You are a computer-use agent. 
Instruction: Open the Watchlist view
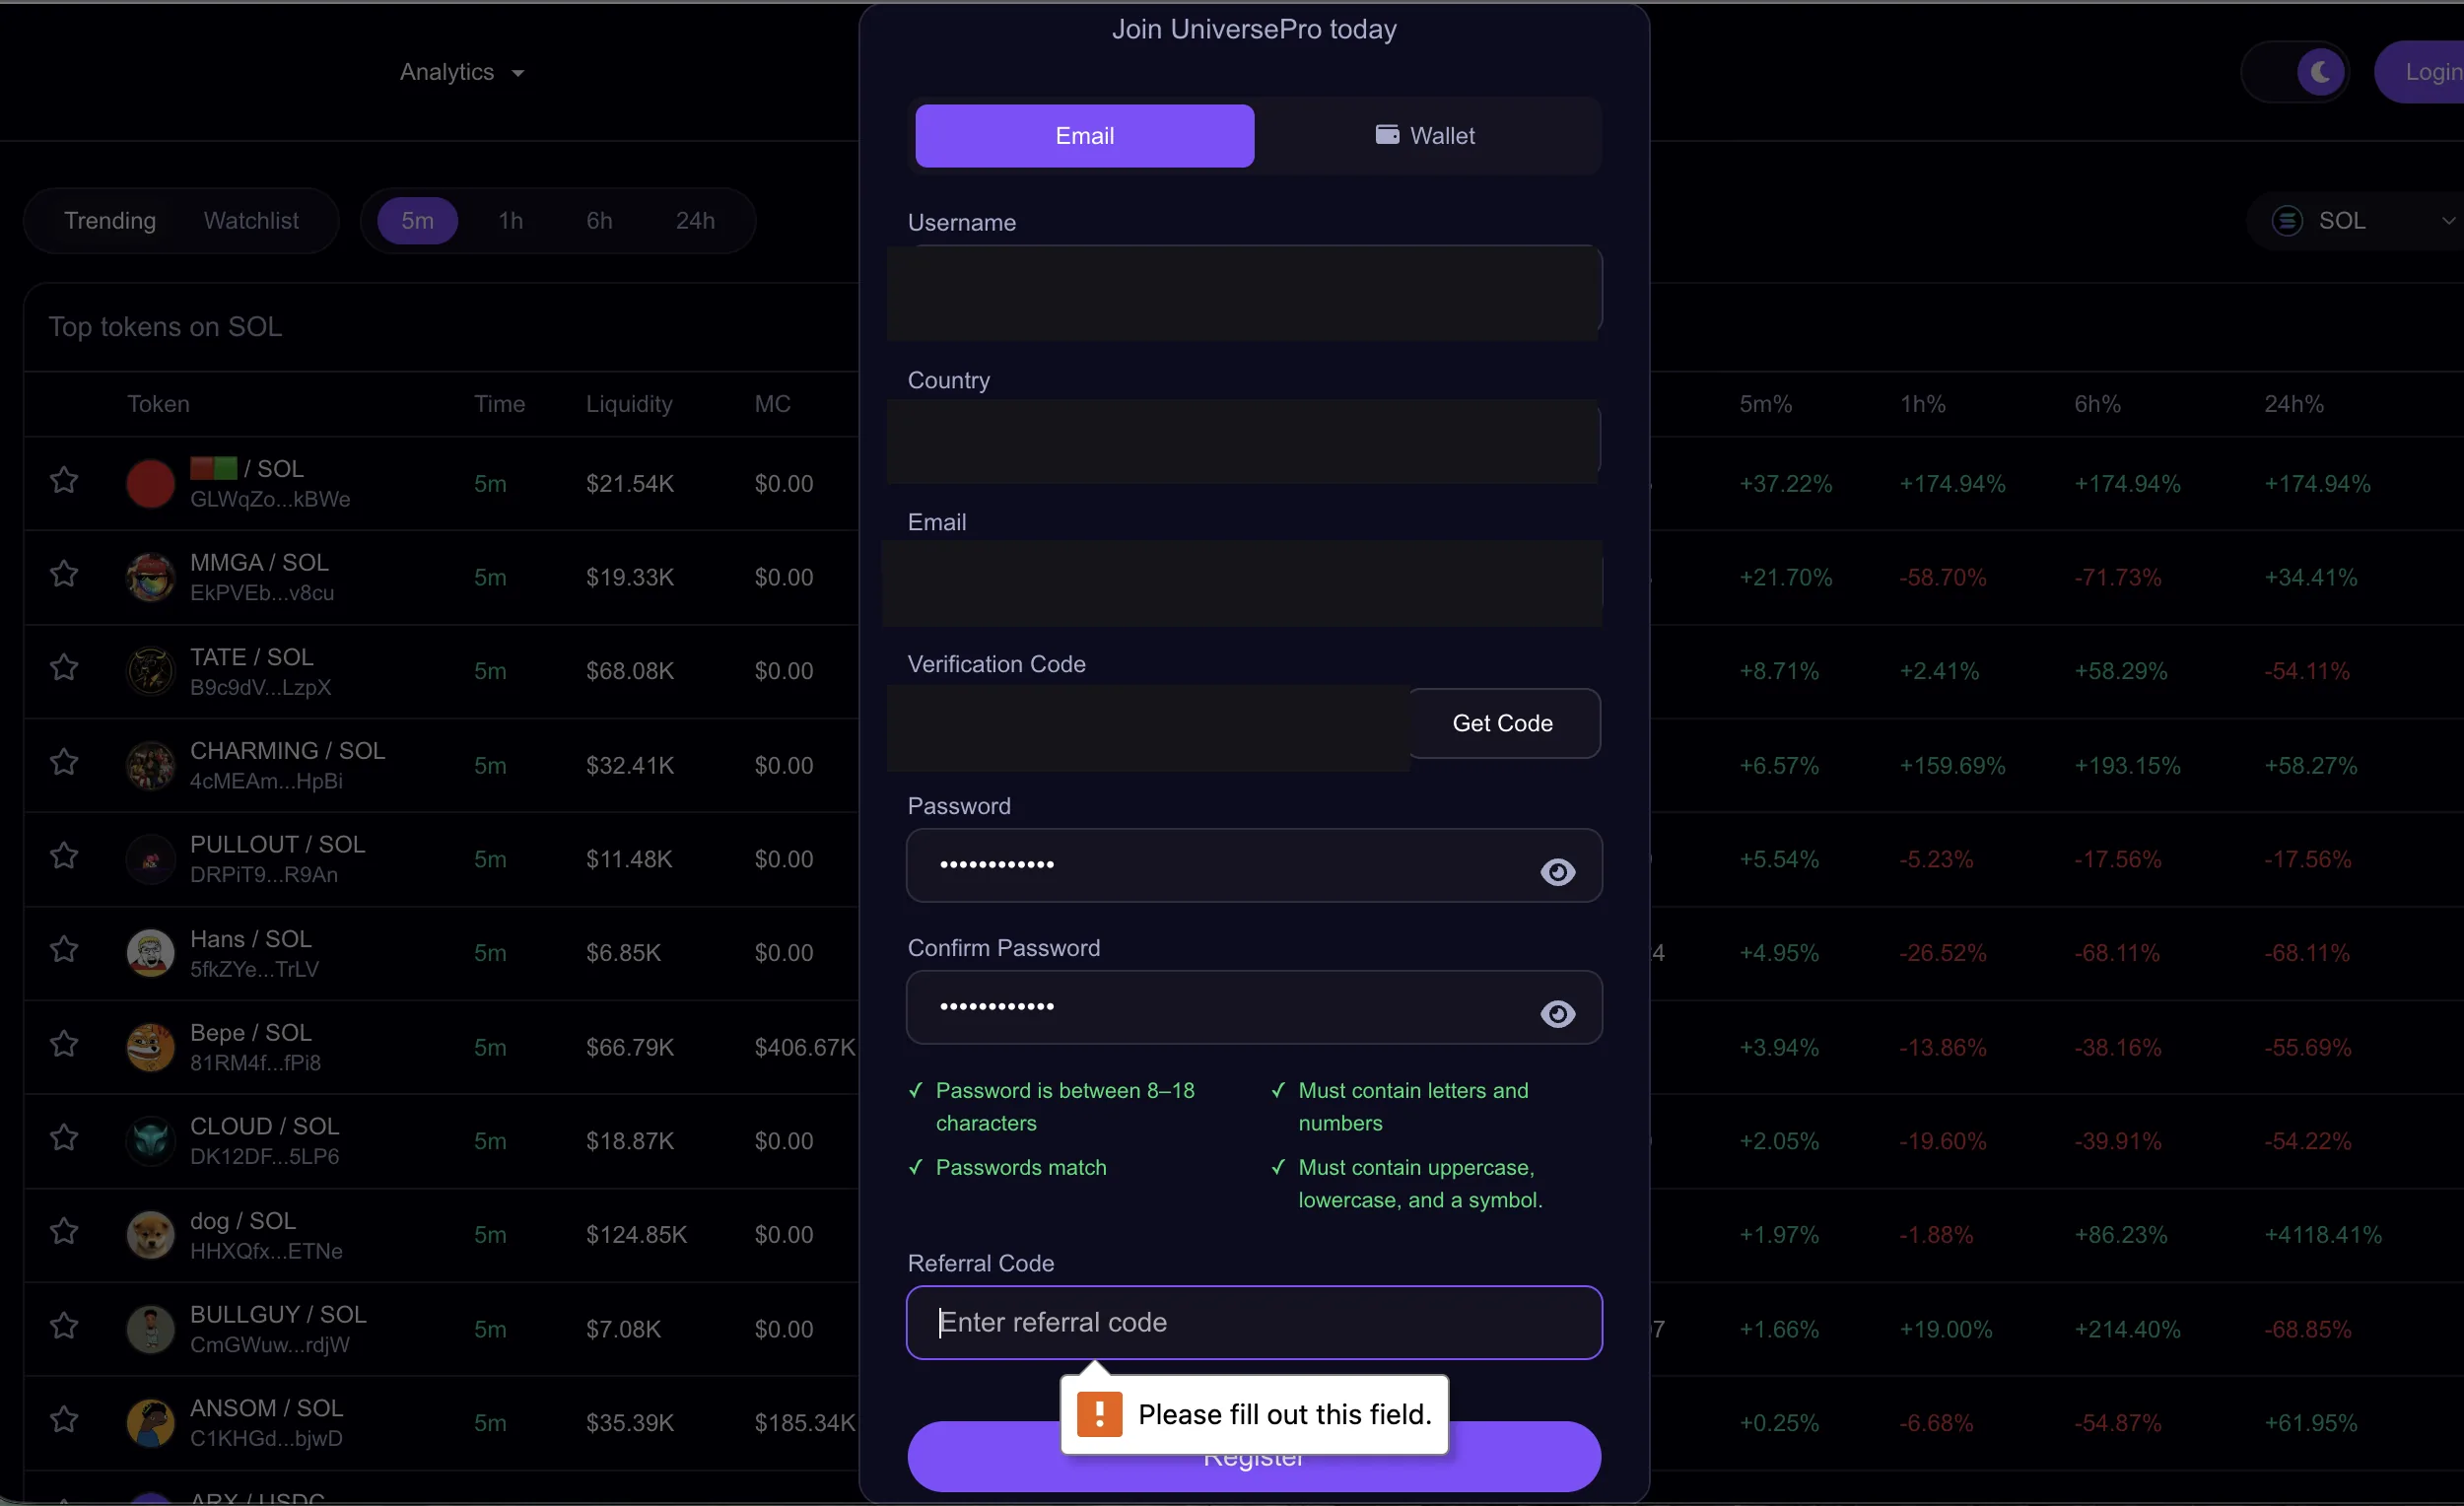pyautogui.click(x=251, y=221)
